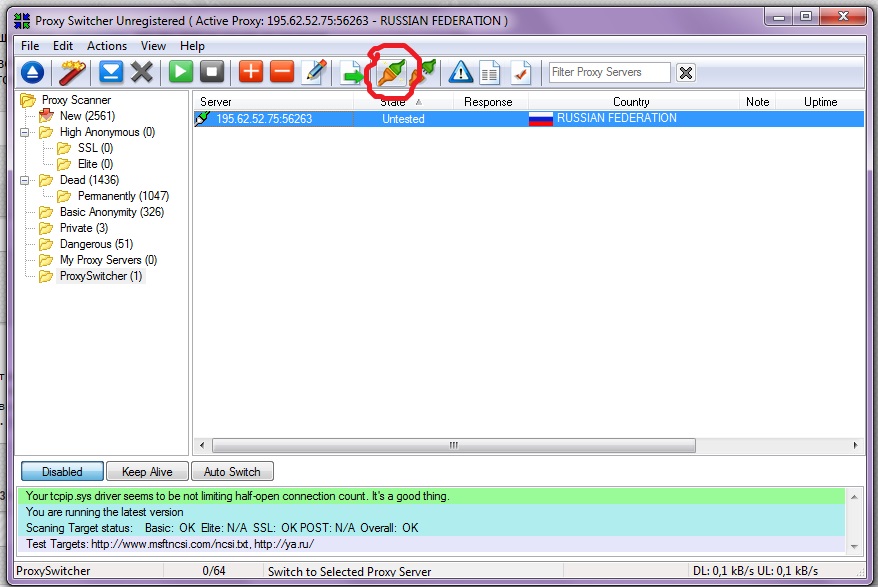This screenshot has width=878, height=587.
Task: Click the log panel scroll-down arrow
Action: 854,546
